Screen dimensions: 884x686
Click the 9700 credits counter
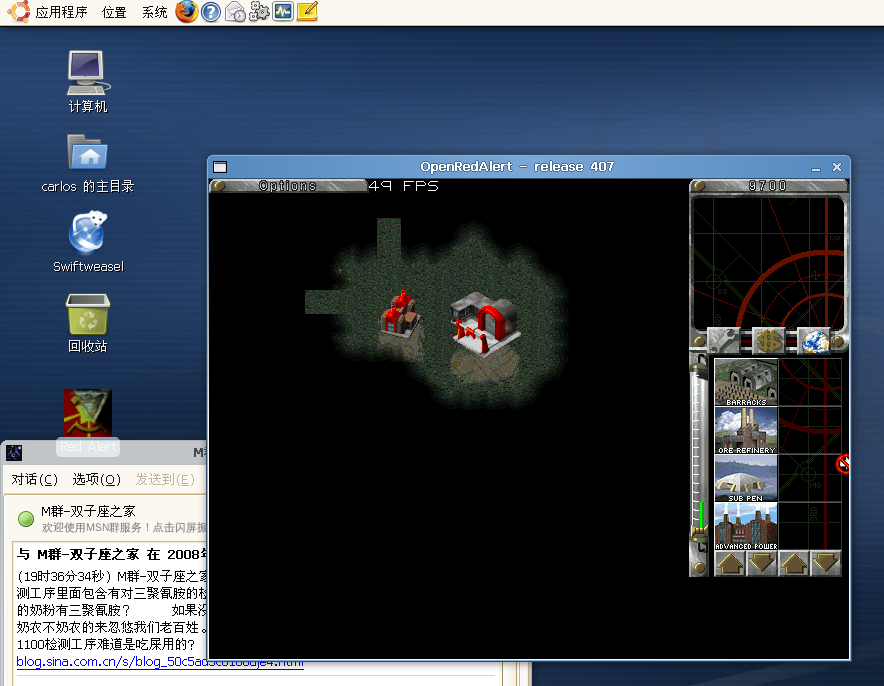(x=768, y=185)
